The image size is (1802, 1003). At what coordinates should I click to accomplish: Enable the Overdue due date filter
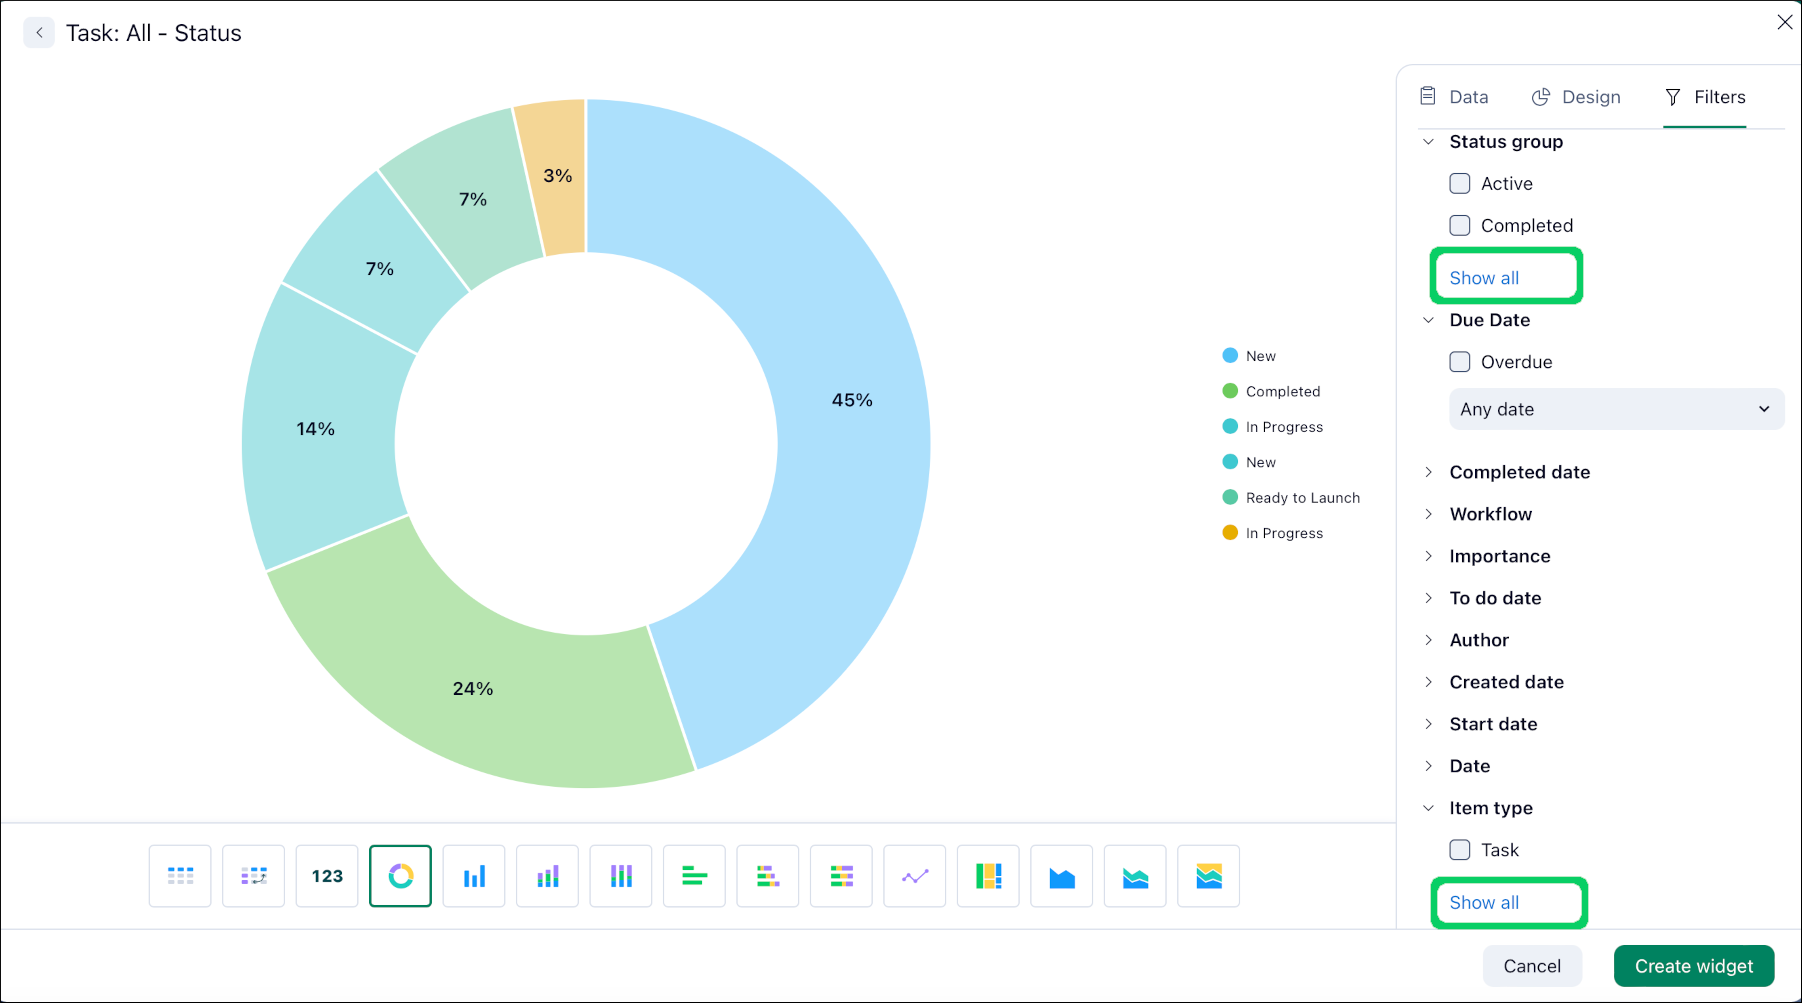1459,362
